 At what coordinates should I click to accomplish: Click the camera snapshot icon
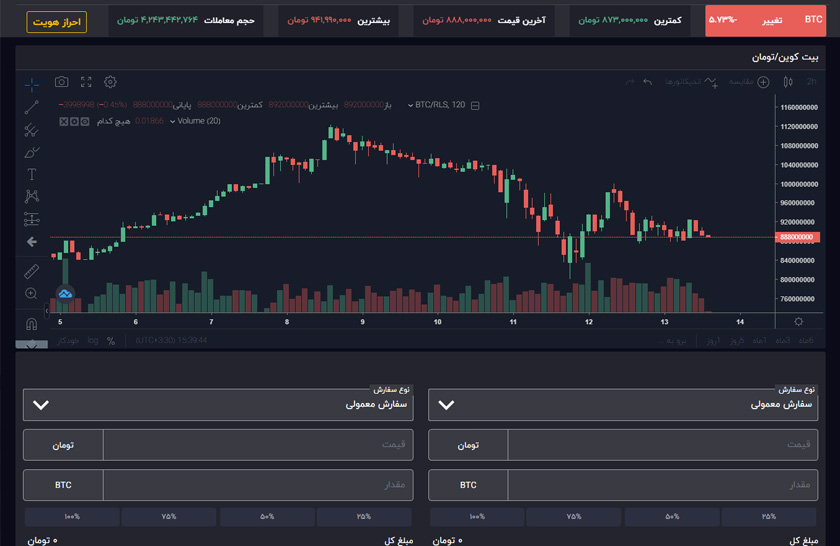click(x=62, y=82)
